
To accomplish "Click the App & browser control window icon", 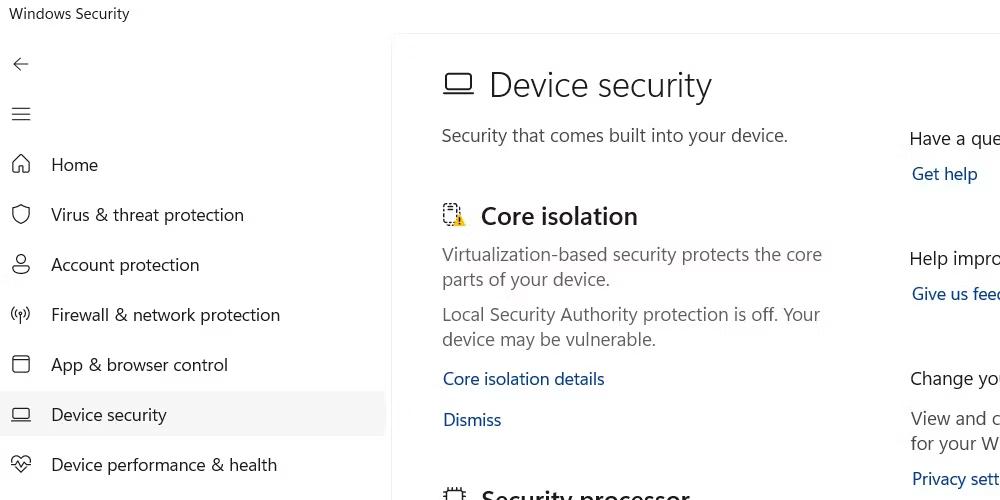I will point(21,364).
